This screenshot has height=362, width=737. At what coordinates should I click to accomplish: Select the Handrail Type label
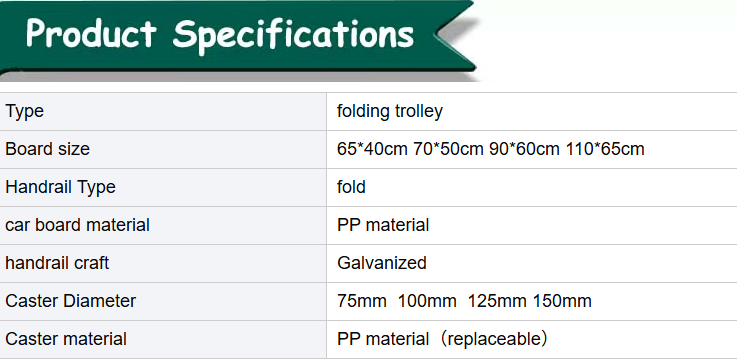pyautogui.click(x=60, y=187)
